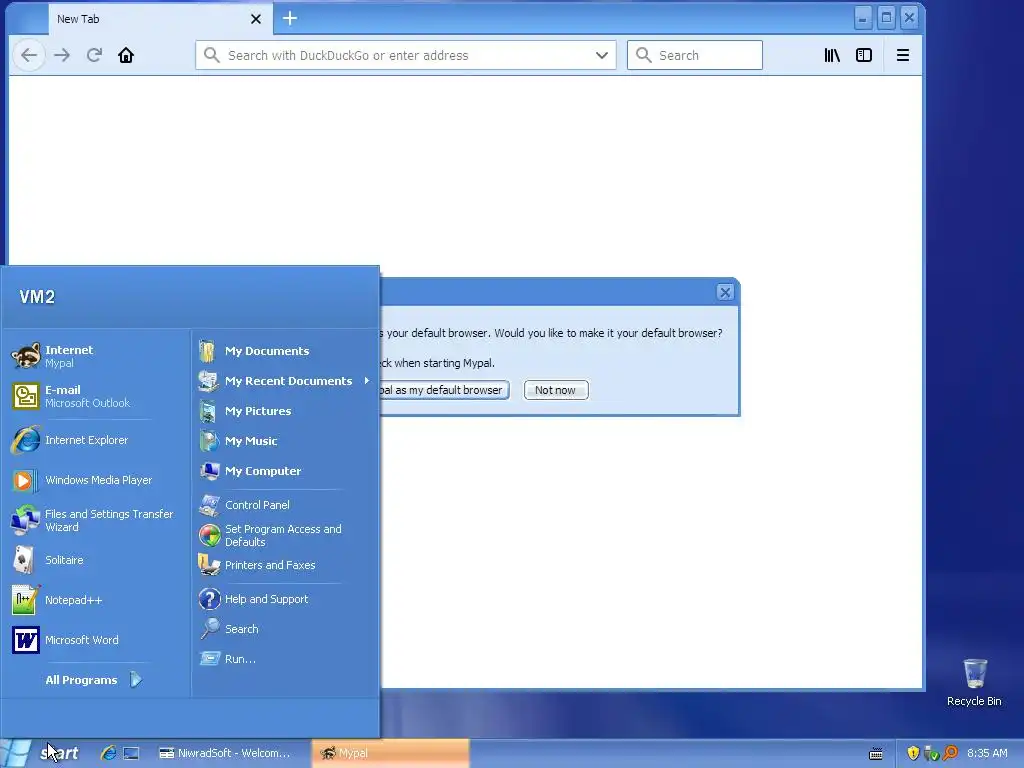Focus the browser Search box
This screenshot has width=1024, height=768.
[695, 56]
